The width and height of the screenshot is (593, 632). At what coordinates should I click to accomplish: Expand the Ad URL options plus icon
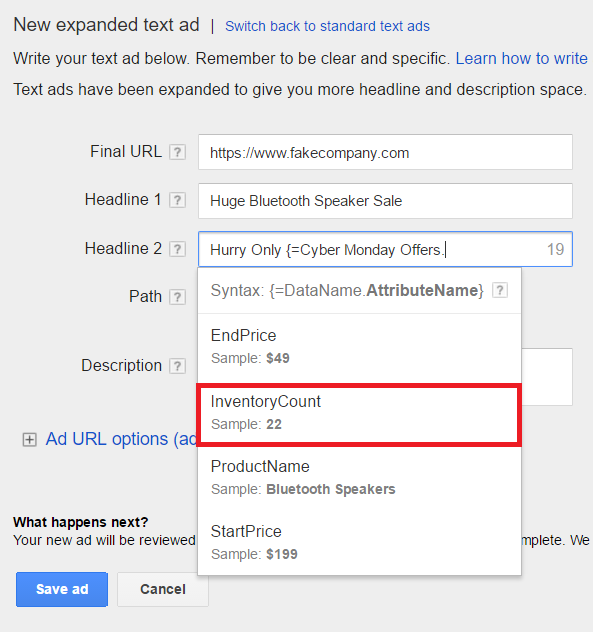29,439
